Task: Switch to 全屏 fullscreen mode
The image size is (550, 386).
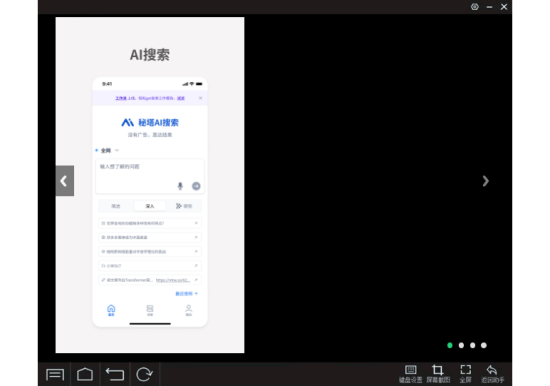Action: pyautogui.click(x=465, y=374)
